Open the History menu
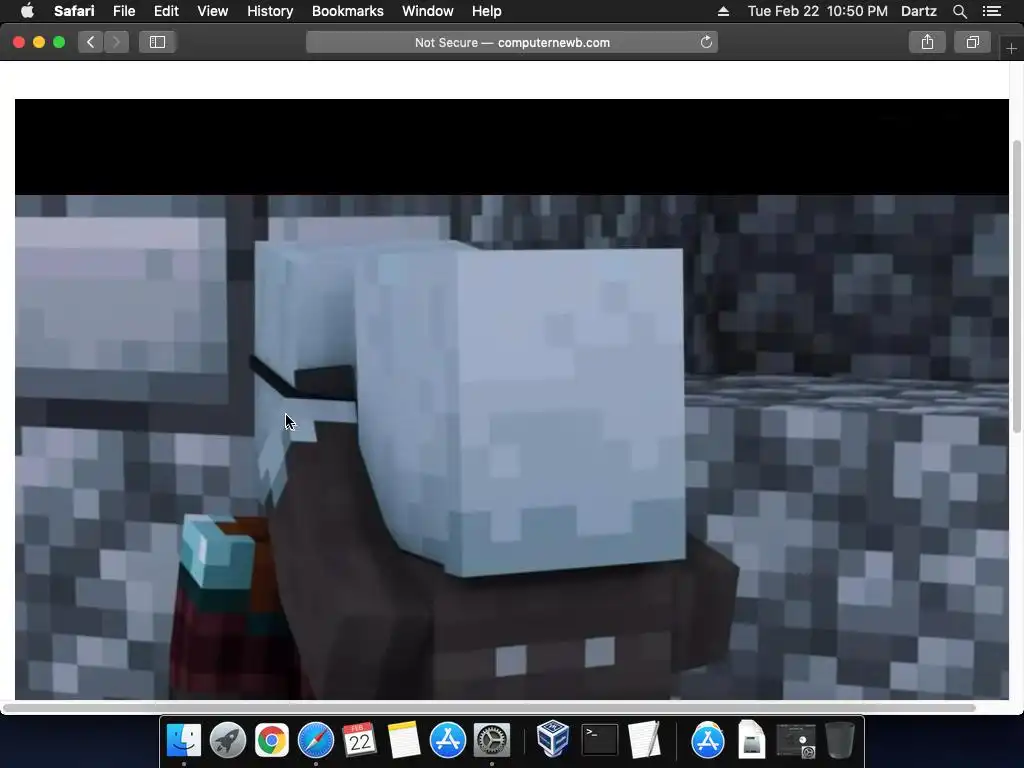Image resolution: width=1024 pixels, height=768 pixels. pos(270,11)
